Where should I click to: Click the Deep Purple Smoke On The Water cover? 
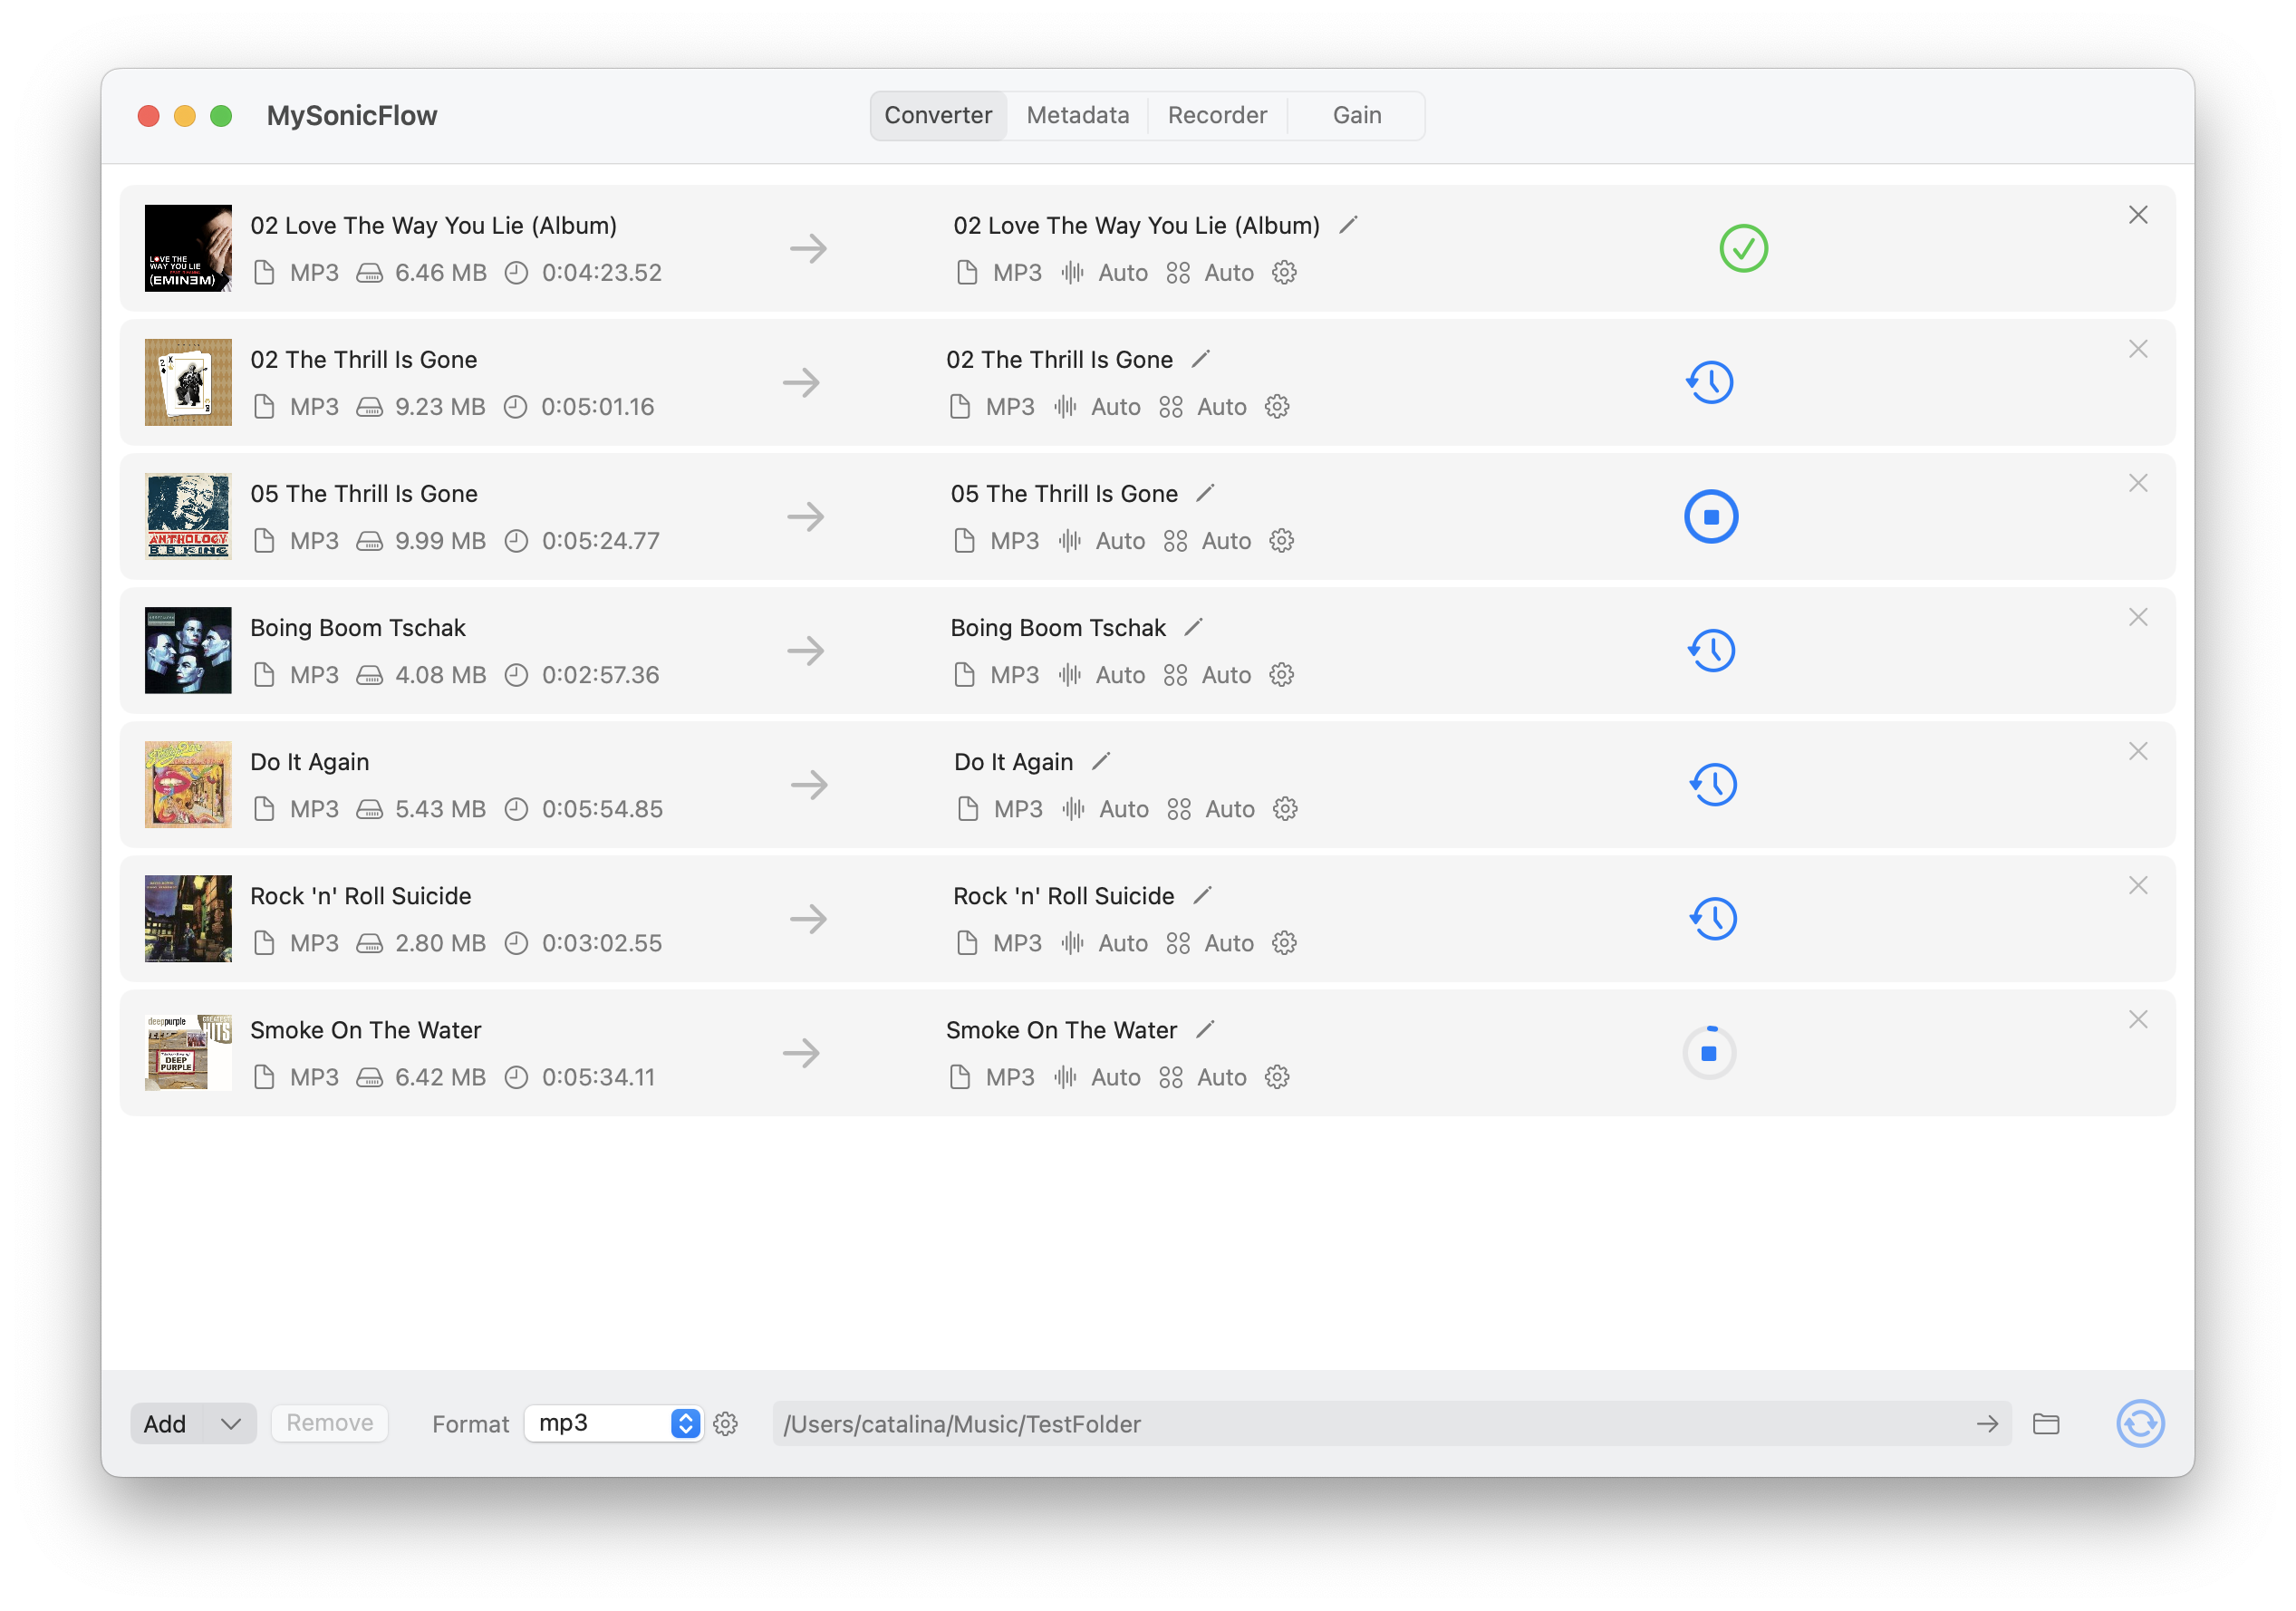(x=188, y=1052)
